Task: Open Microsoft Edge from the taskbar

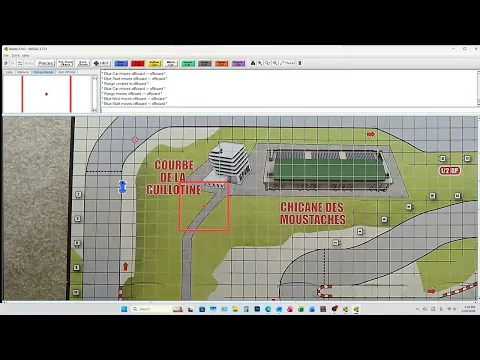Action: pos(268,309)
